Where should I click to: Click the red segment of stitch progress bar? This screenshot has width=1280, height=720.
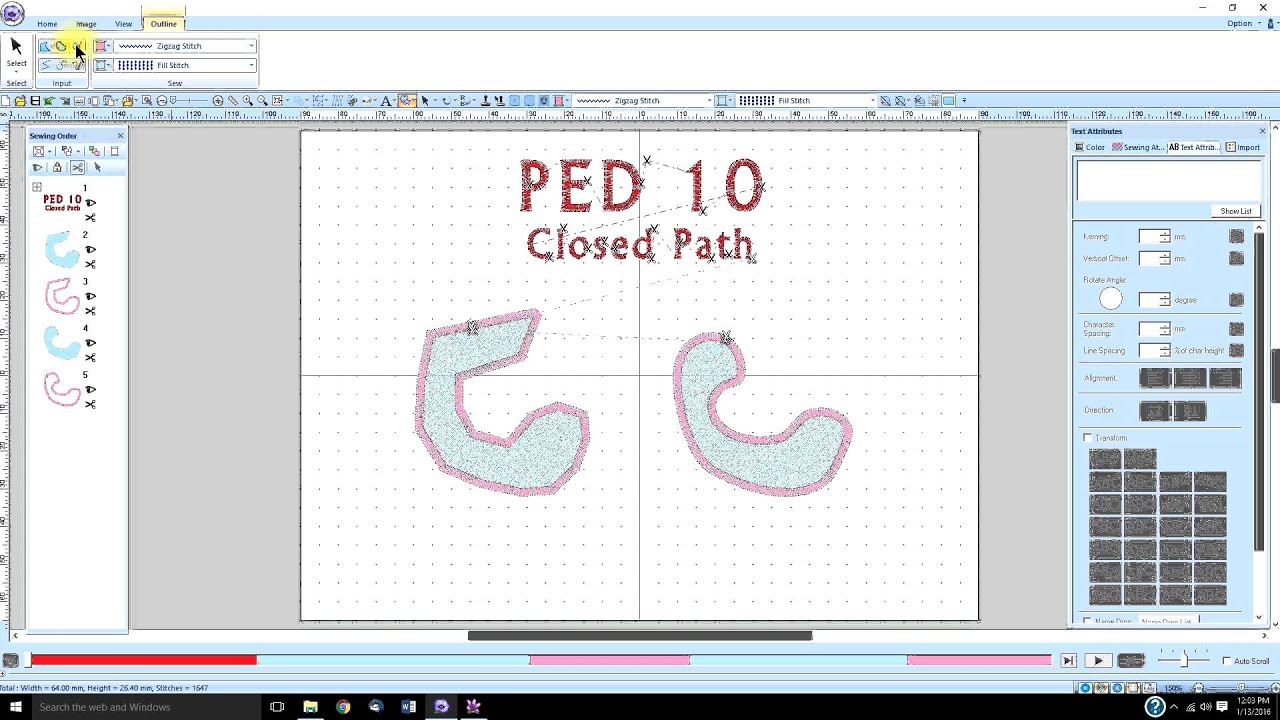tap(143, 660)
